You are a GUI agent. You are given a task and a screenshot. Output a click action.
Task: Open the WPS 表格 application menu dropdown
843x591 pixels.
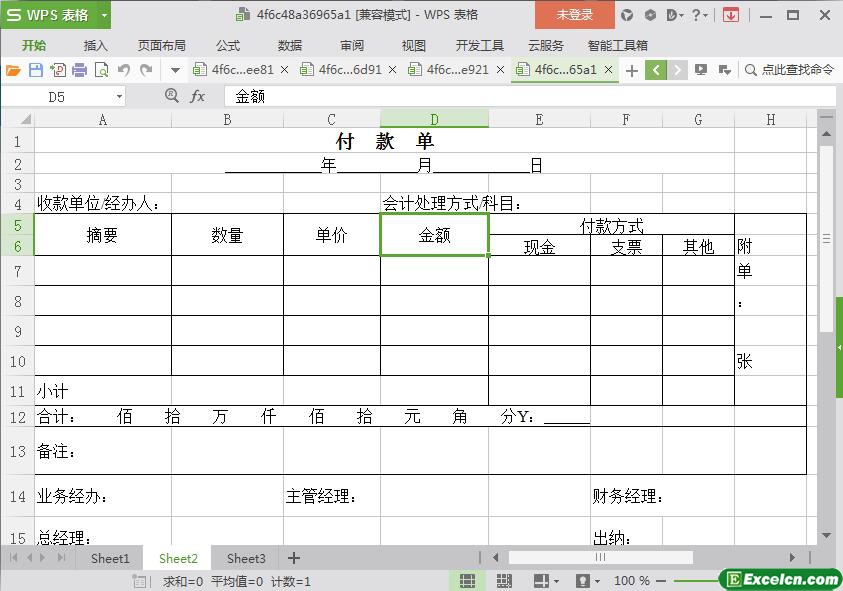pos(104,15)
